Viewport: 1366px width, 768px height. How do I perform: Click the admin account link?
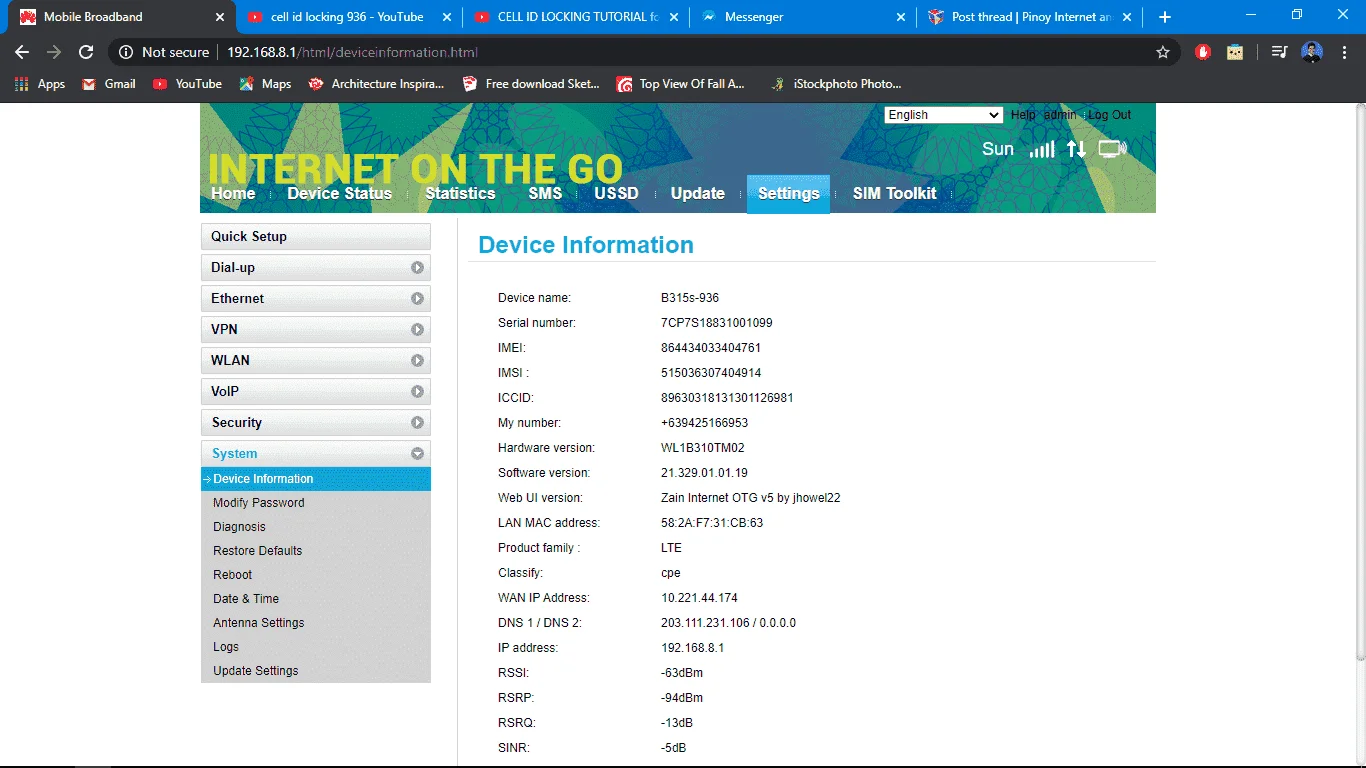click(1060, 115)
